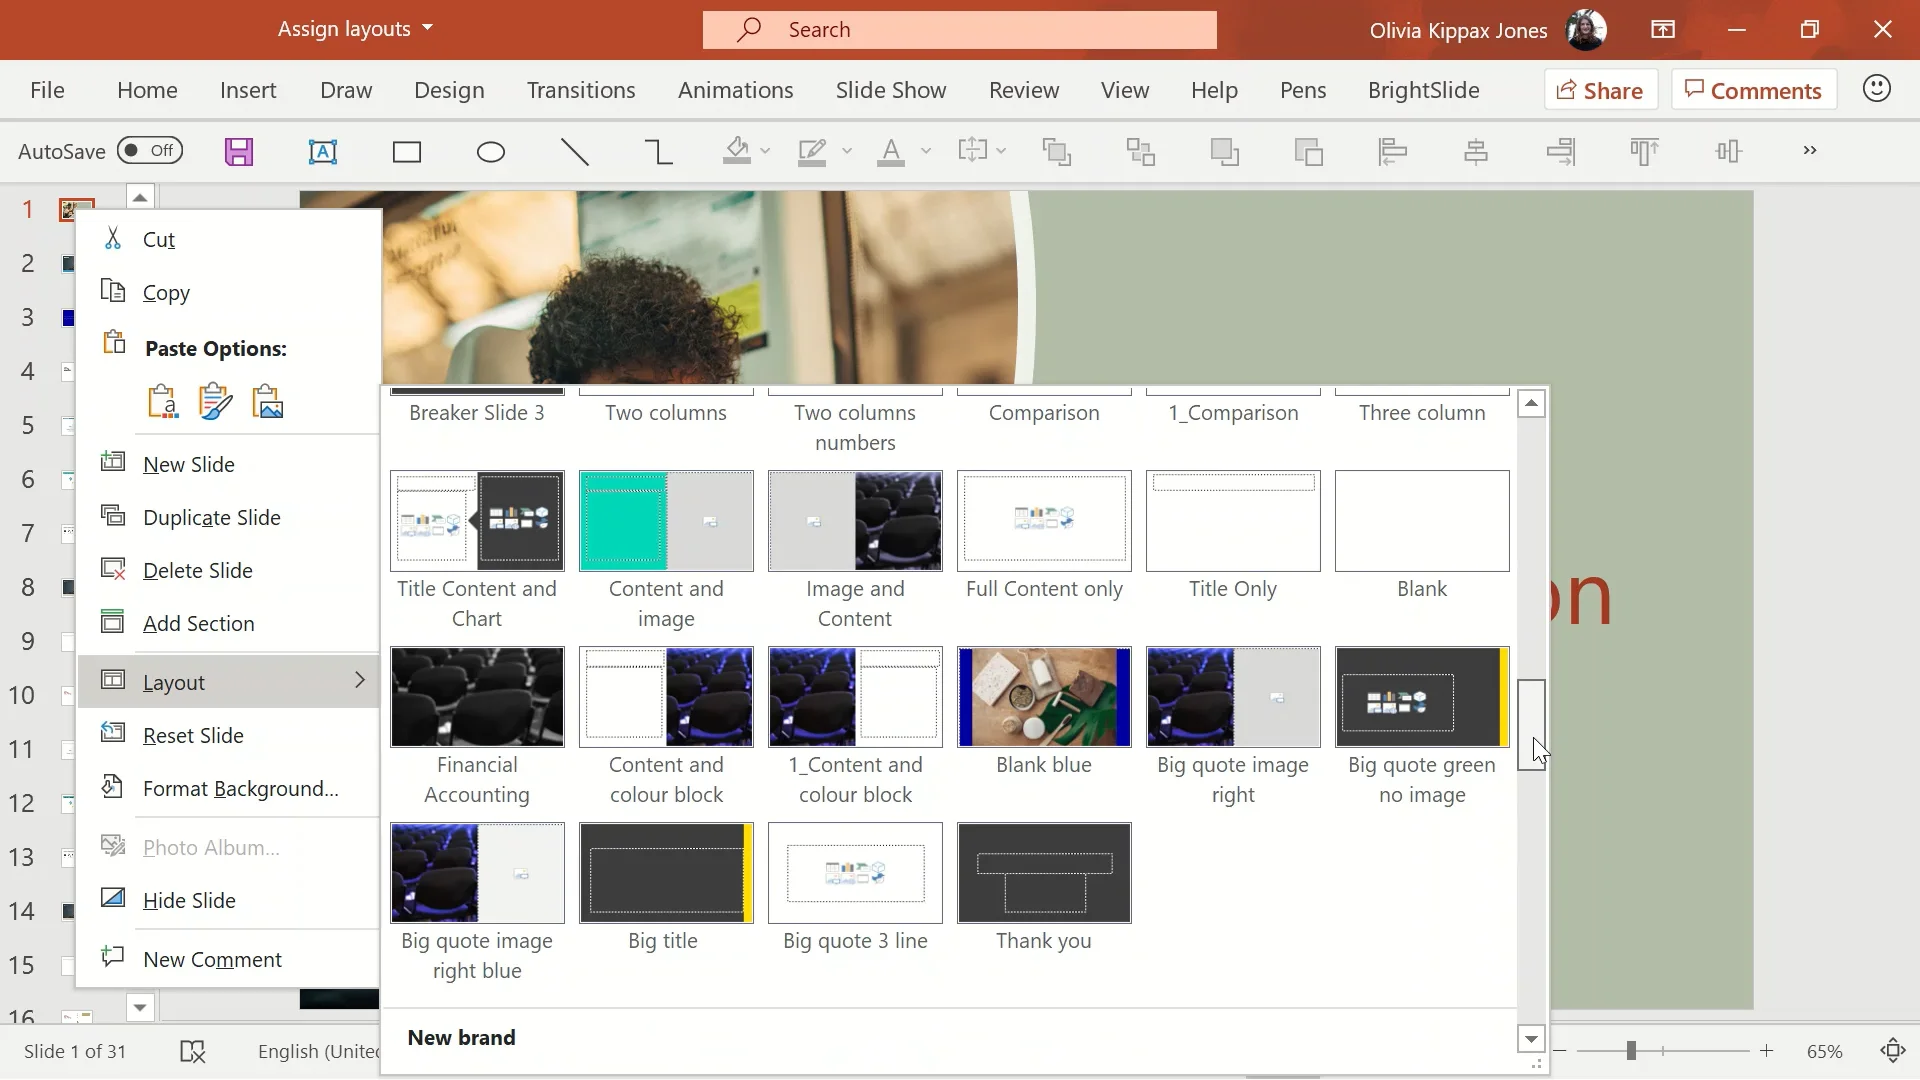Select the Rectangle shape tool
Viewport: 1920px width, 1080px height.
pyautogui.click(x=407, y=152)
